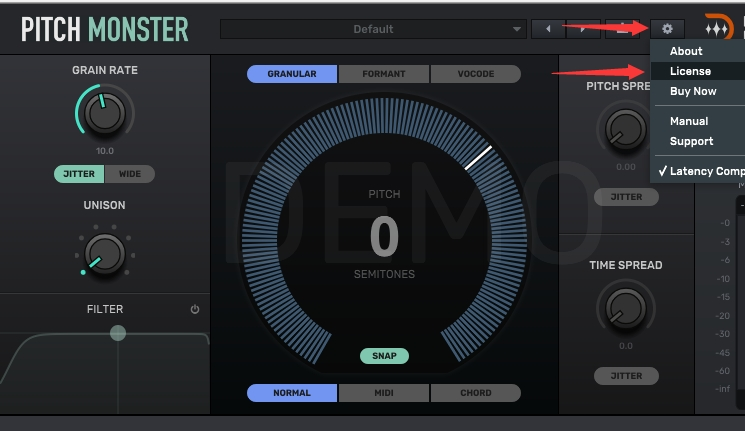
Task: Click the Pitch Spread value 0.00
Action: point(626,167)
